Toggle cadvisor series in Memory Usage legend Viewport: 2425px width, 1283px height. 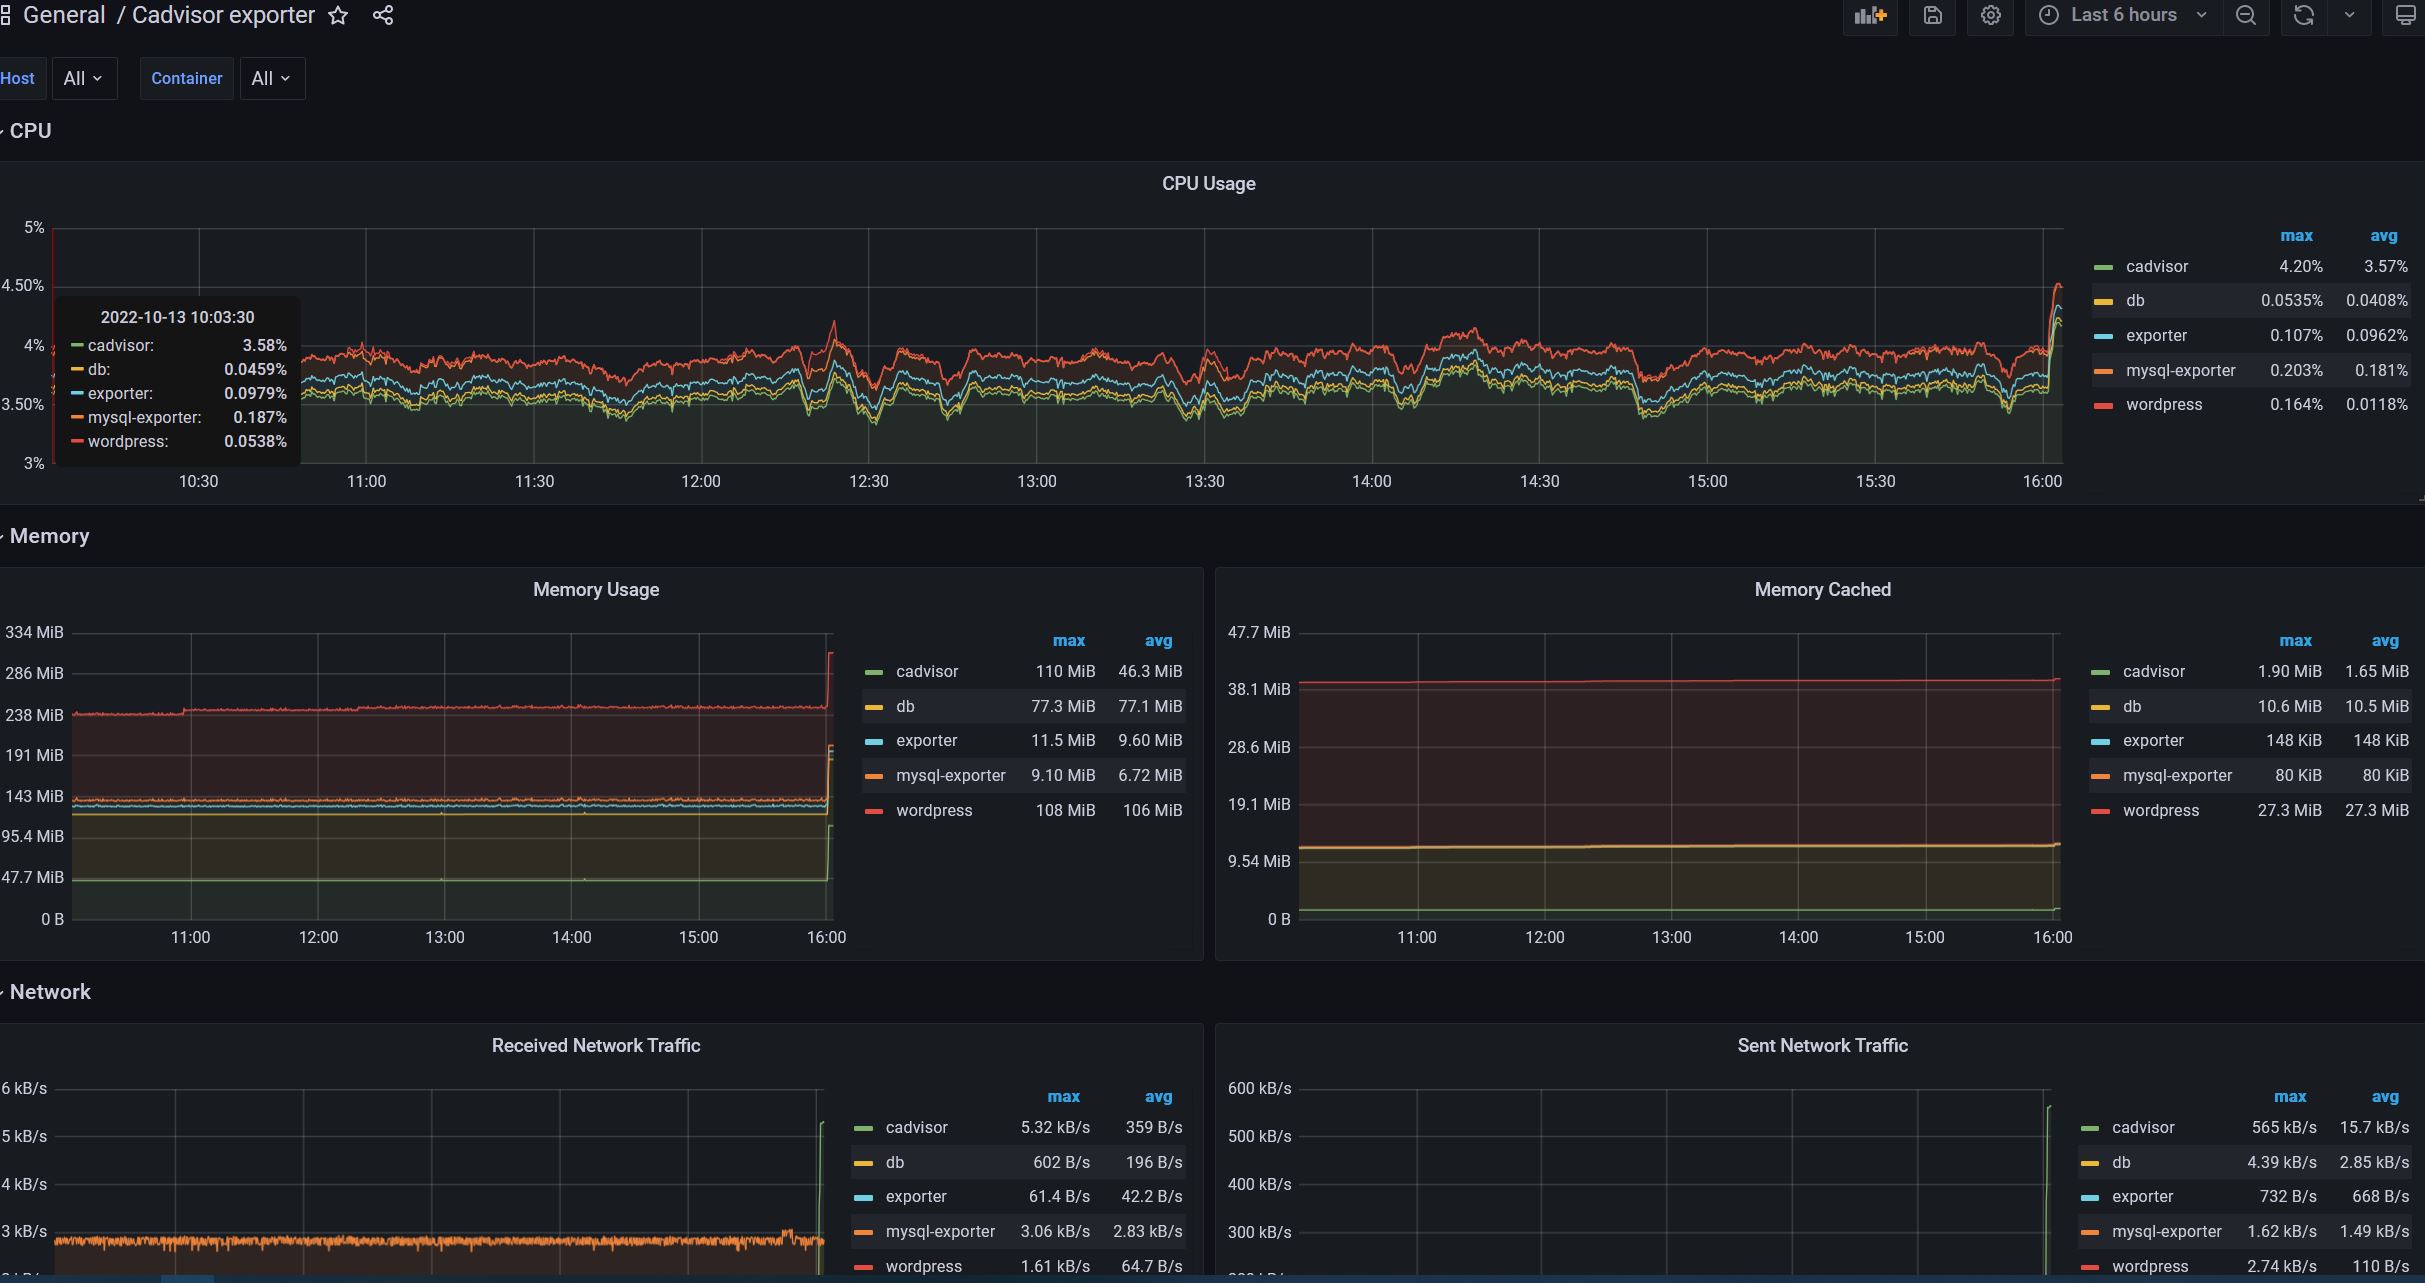click(x=927, y=672)
